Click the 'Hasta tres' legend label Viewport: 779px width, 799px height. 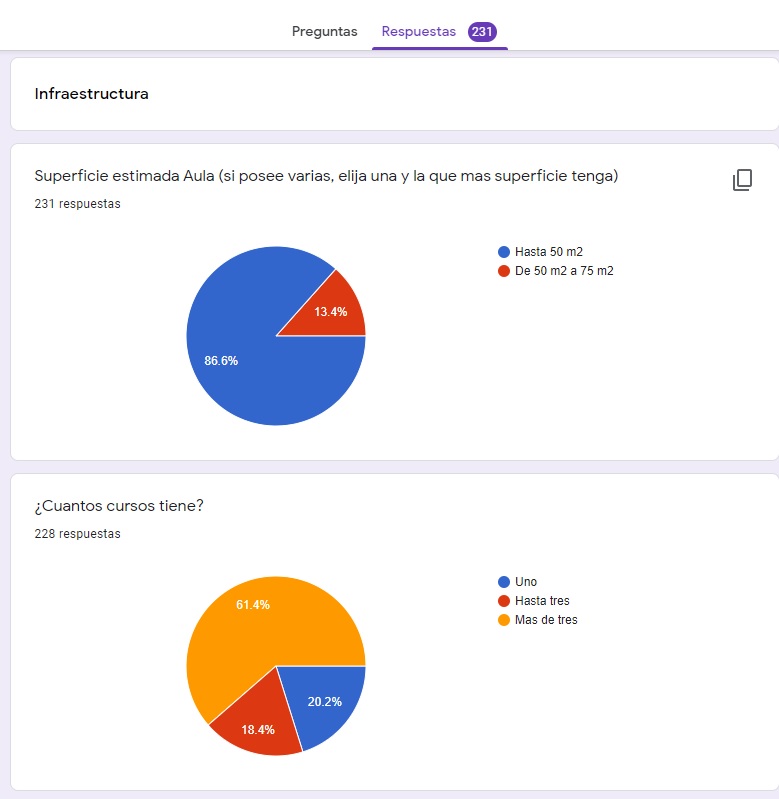tap(542, 601)
